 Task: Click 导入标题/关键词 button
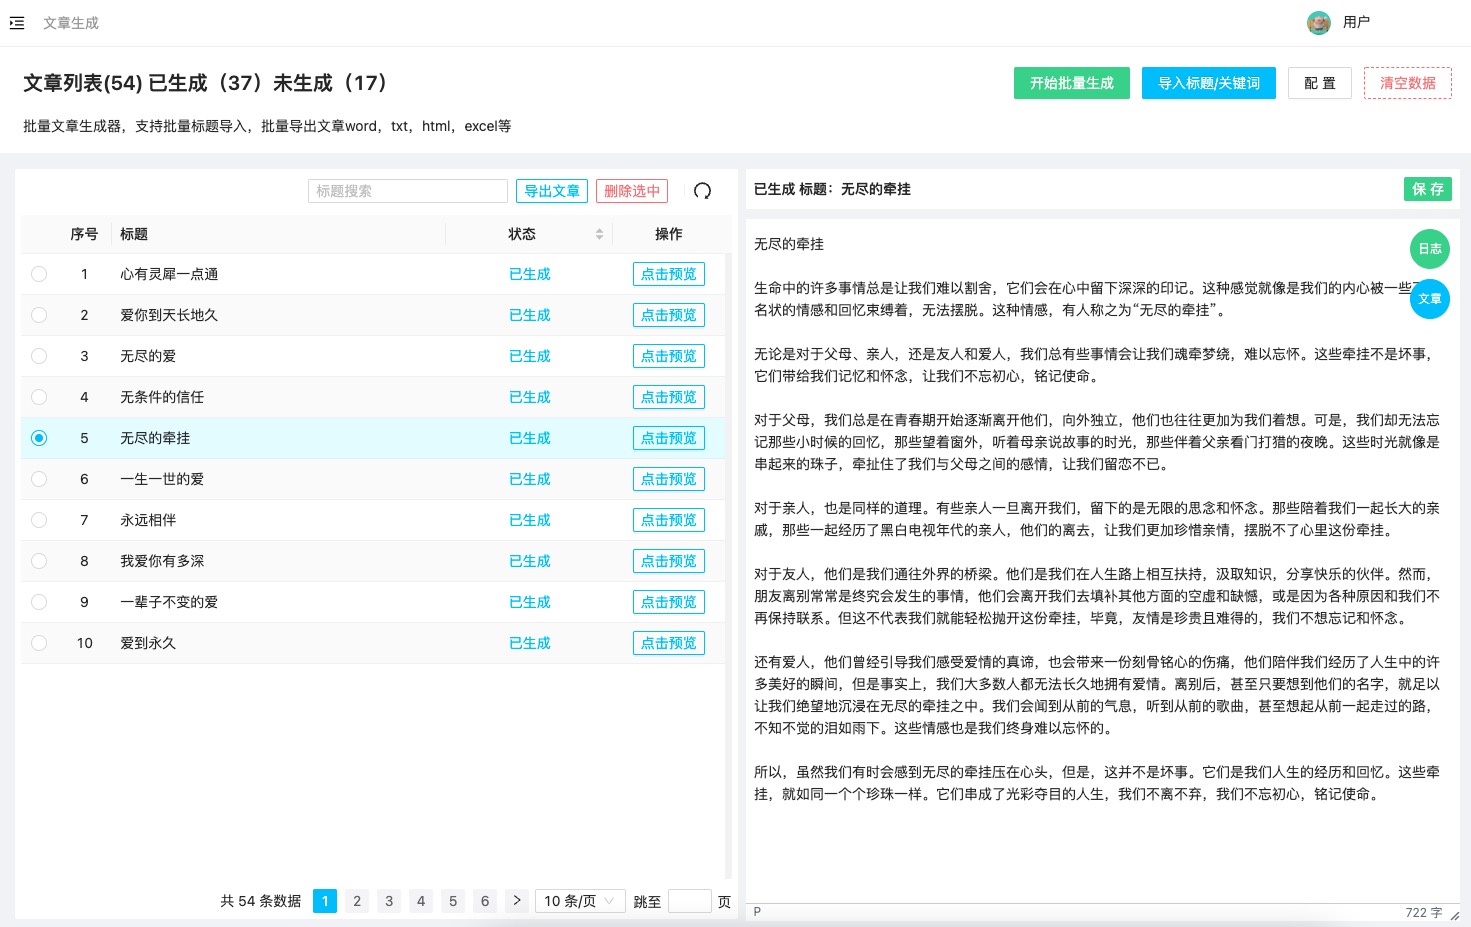1209,83
